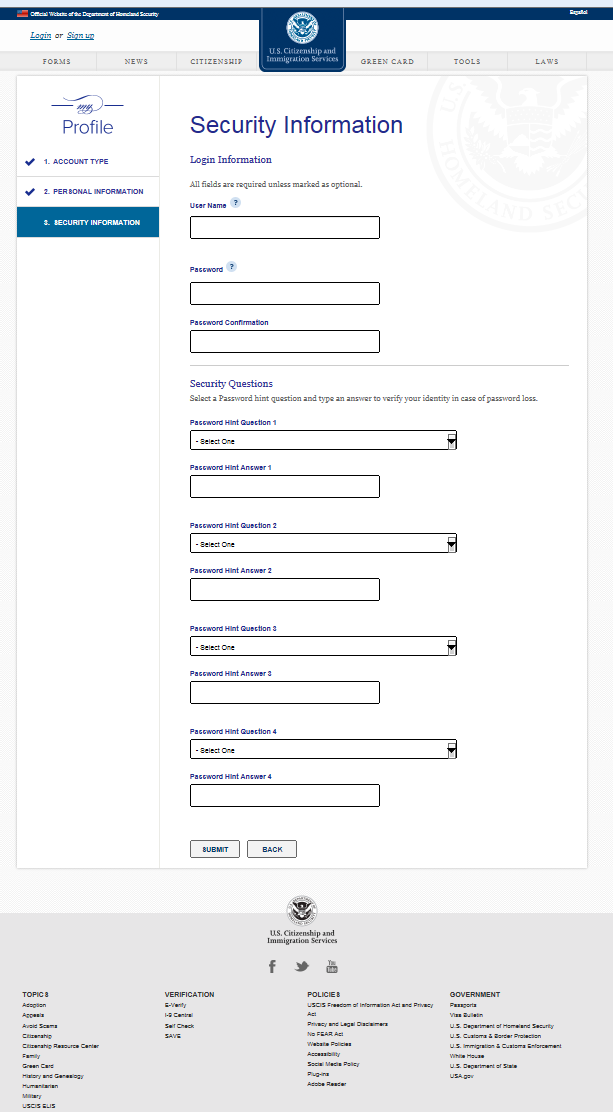Follow the Sign up link
The image size is (613, 1112).
[81, 36]
